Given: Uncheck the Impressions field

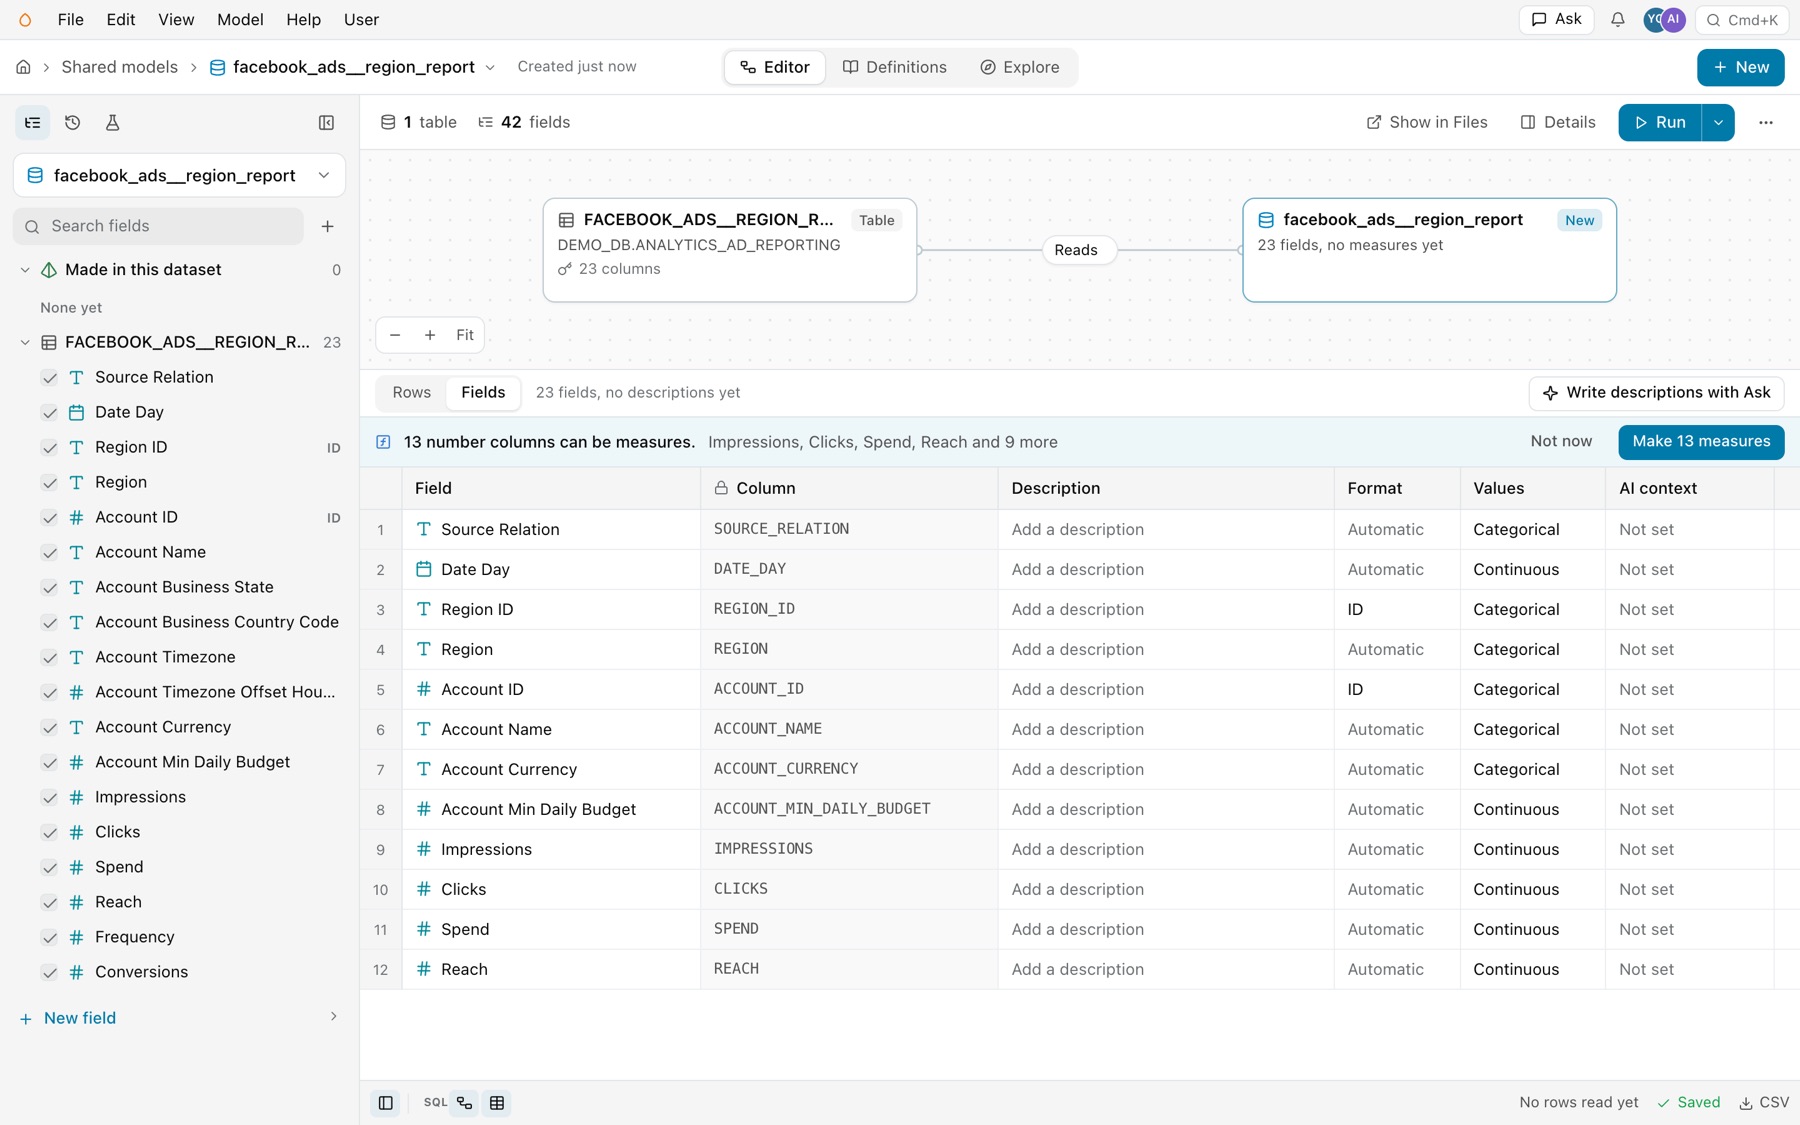Looking at the screenshot, I should point(49,797).
